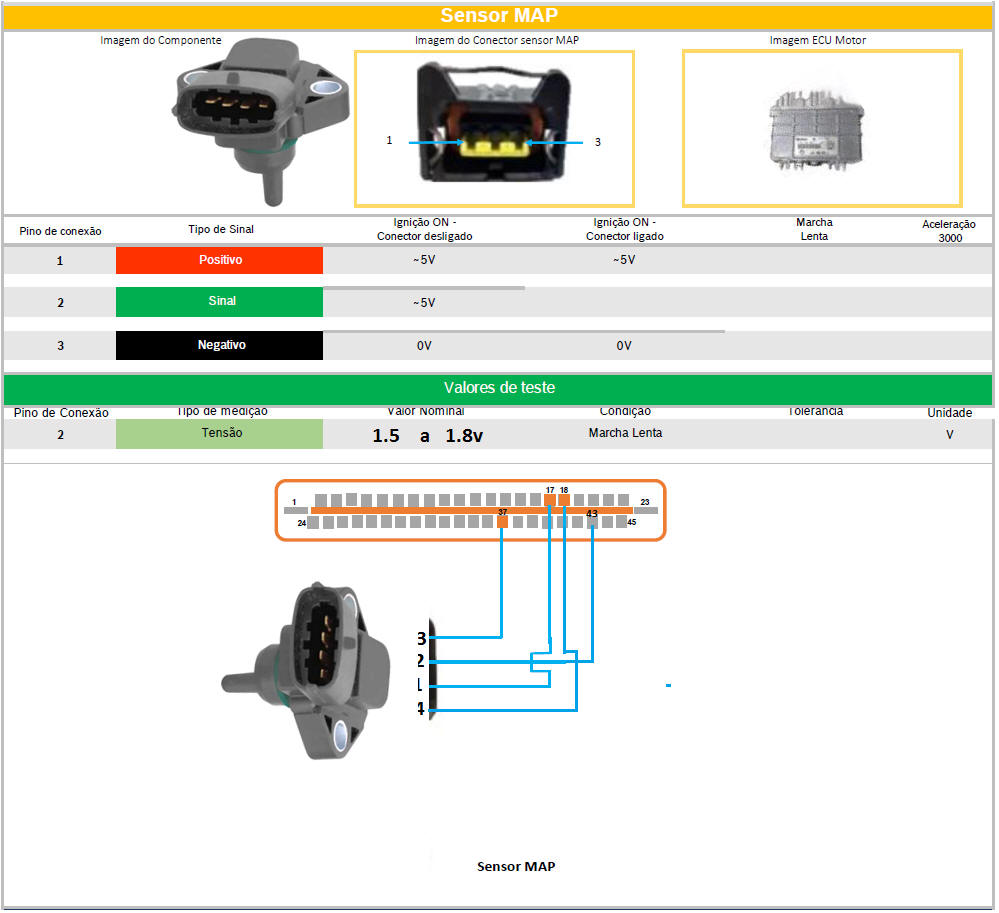The image size is (999, 913).
Task: Click the MAP sensor connector photo
Action: (x=494, y=128)
